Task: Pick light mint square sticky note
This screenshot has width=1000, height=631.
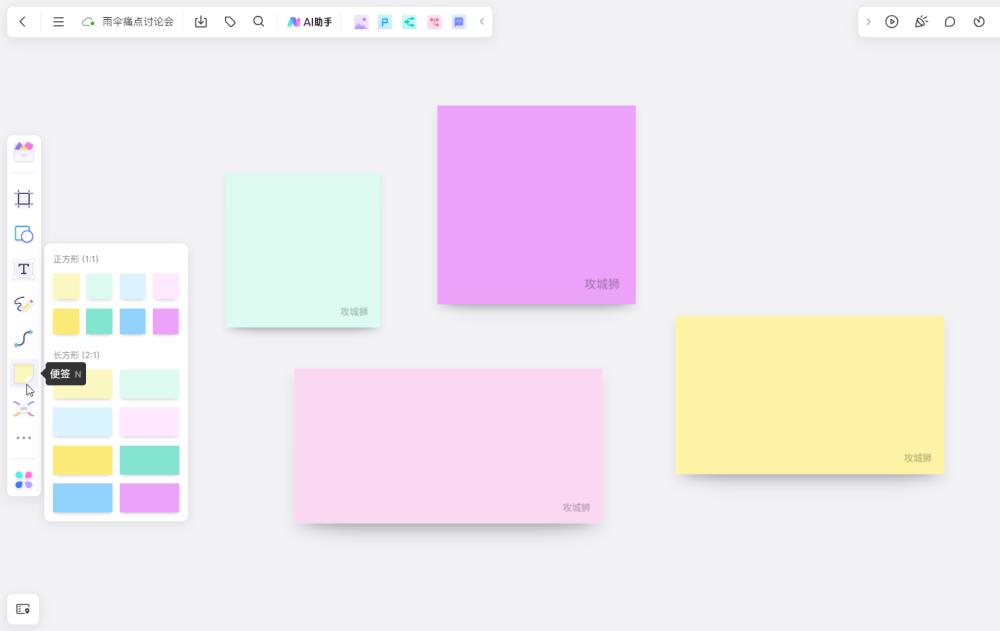Action: 99,286
